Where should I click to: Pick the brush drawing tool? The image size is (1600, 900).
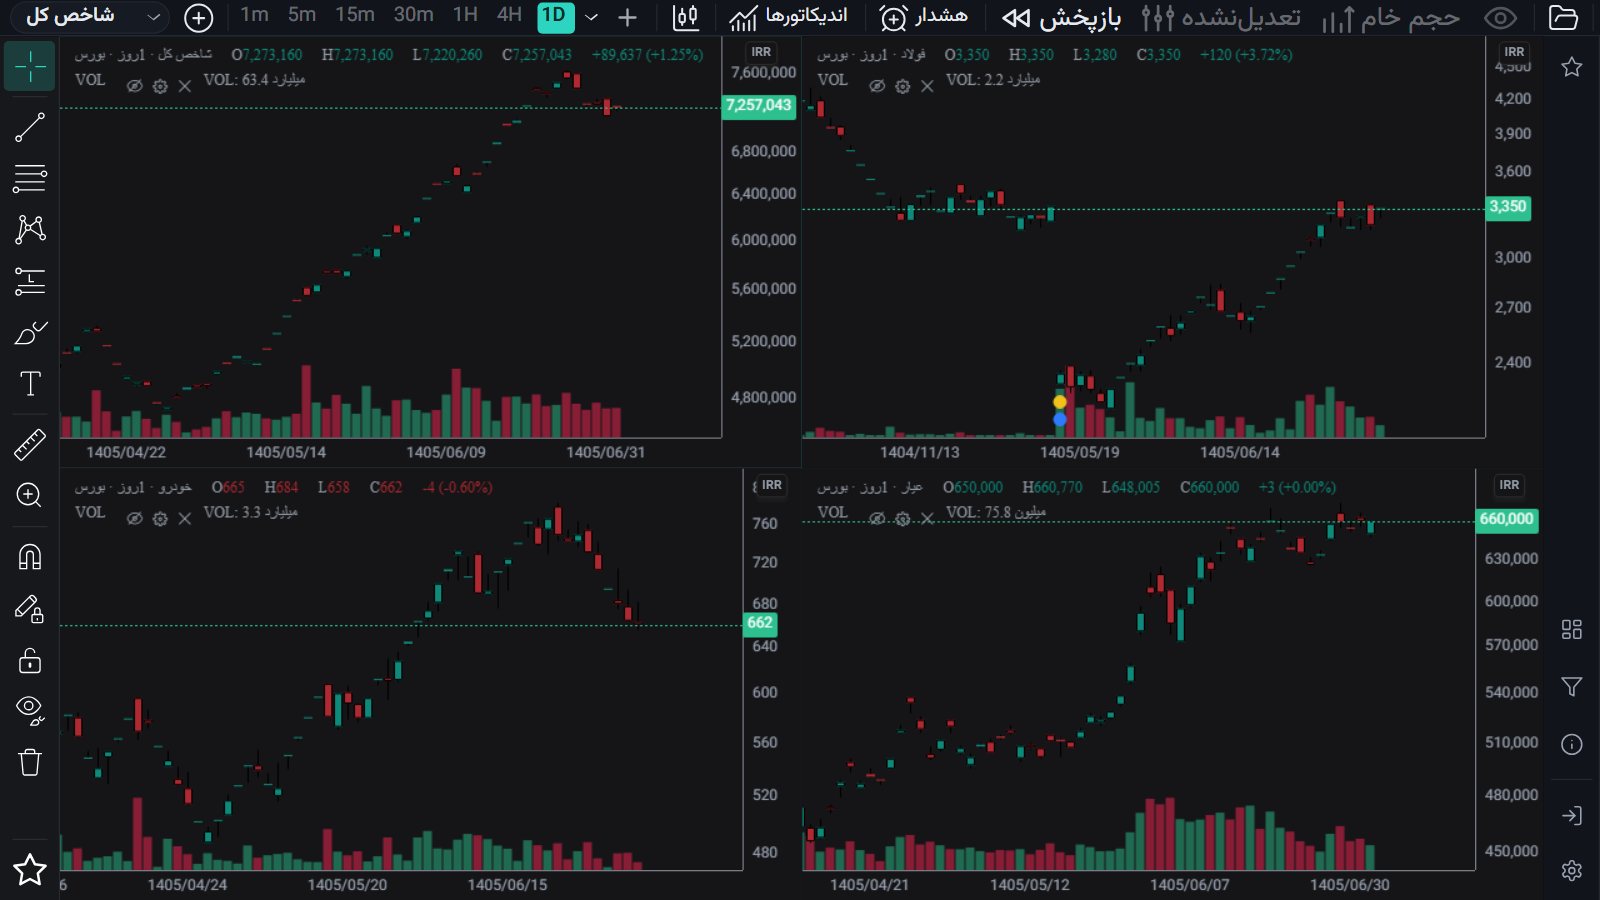[x=30, y=332]
